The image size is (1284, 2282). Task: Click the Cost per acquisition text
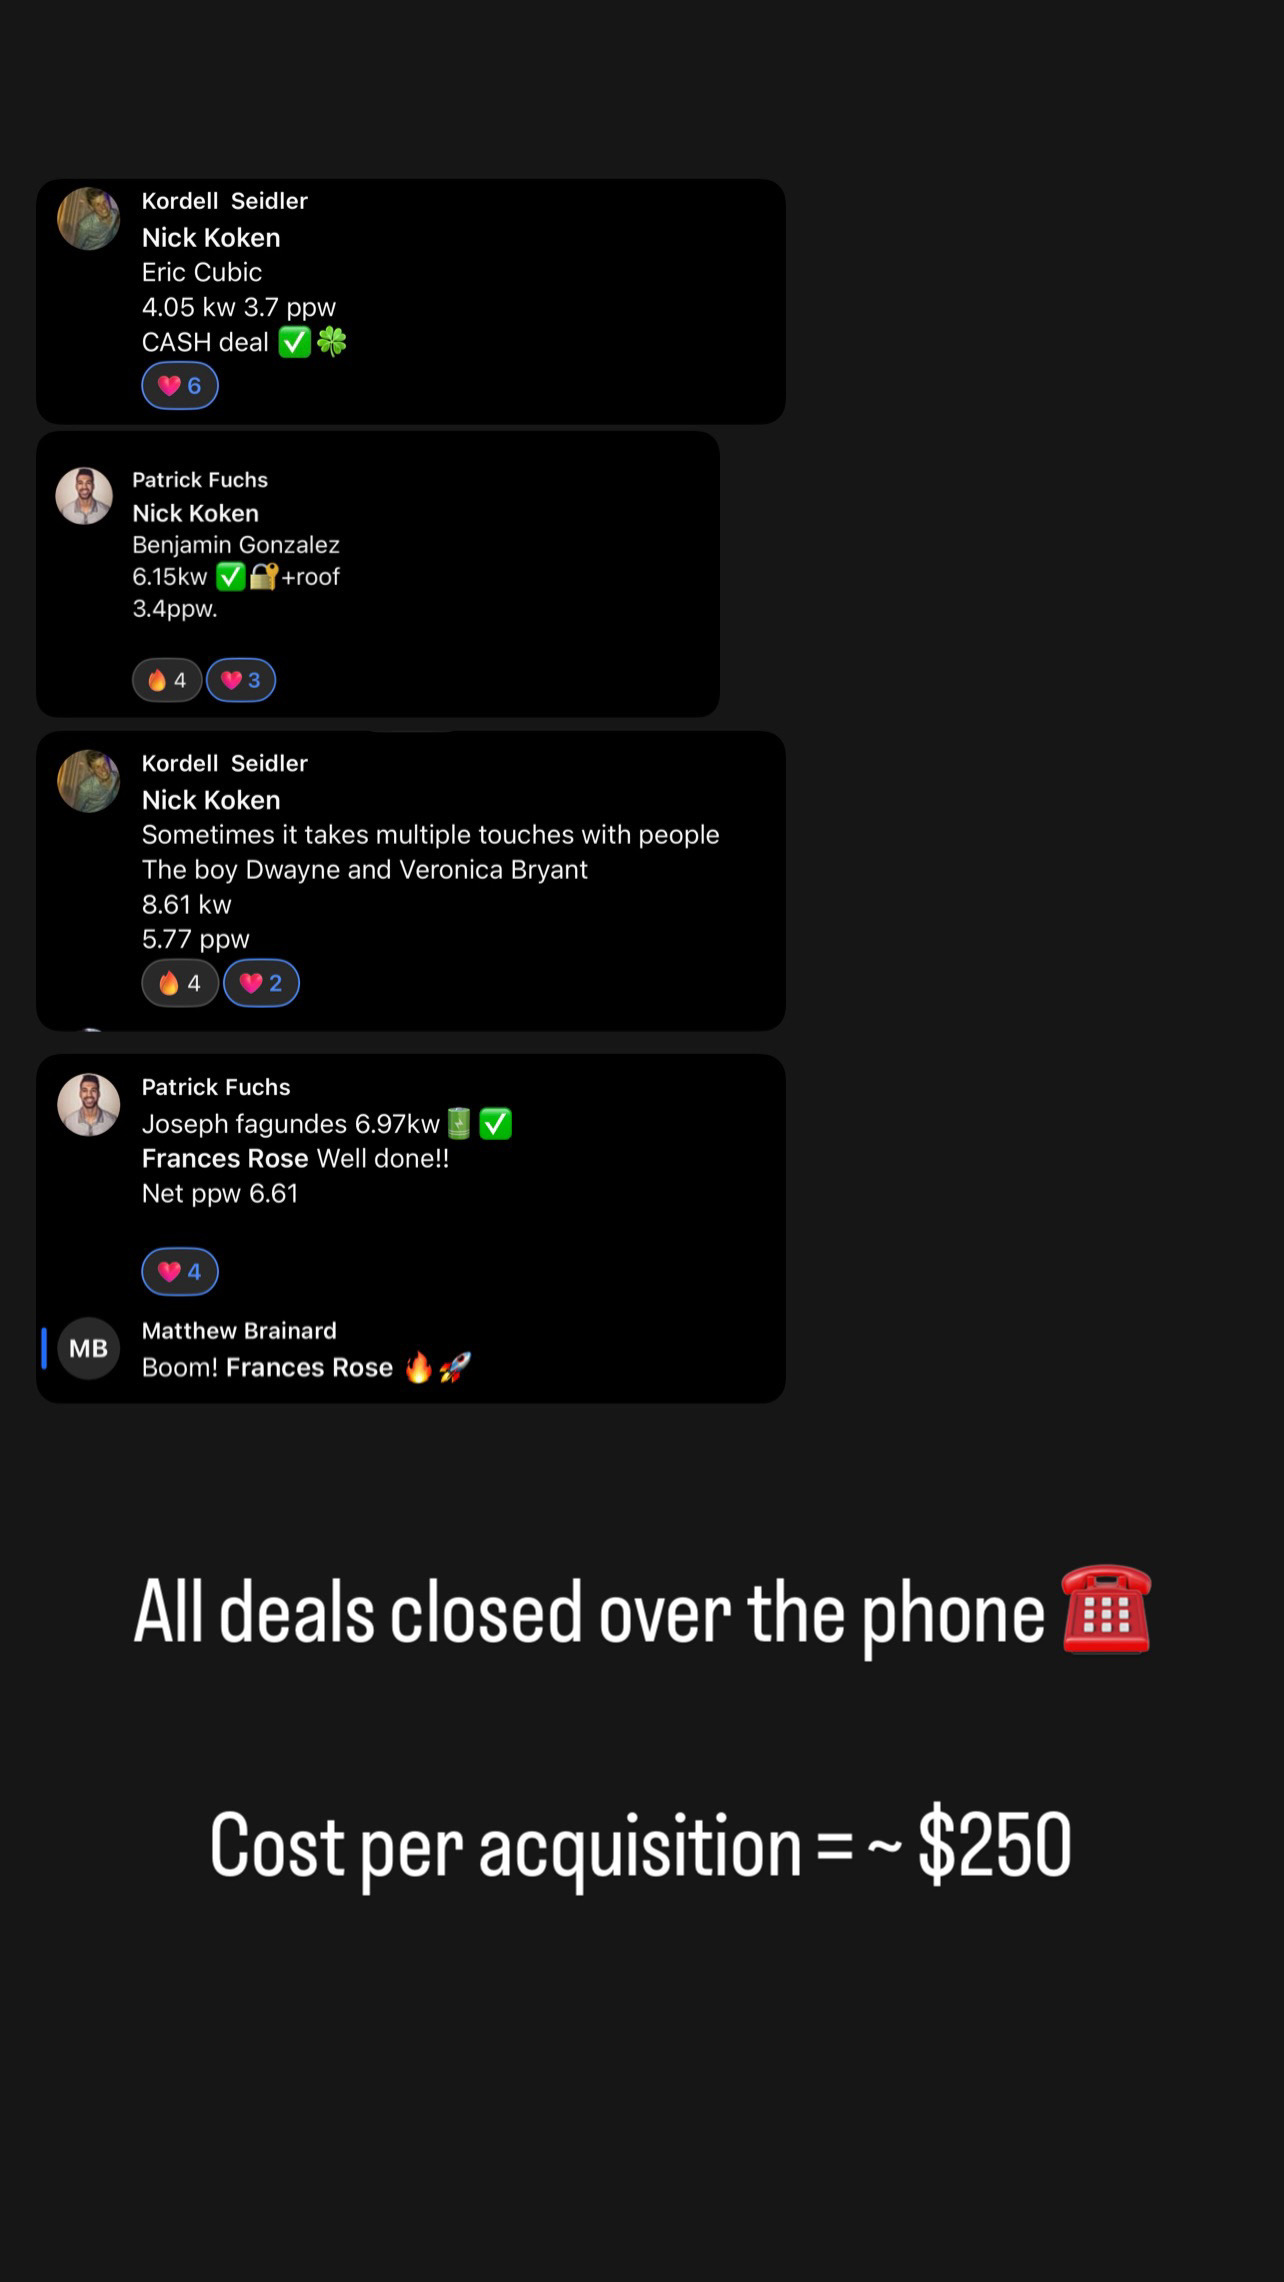(x=641, y=1845)
